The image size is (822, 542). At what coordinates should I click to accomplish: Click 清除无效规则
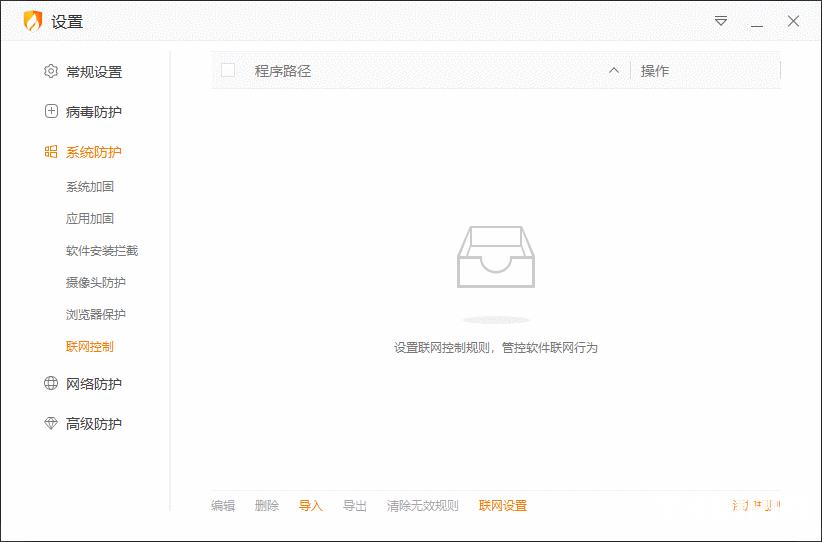(423, 506)
